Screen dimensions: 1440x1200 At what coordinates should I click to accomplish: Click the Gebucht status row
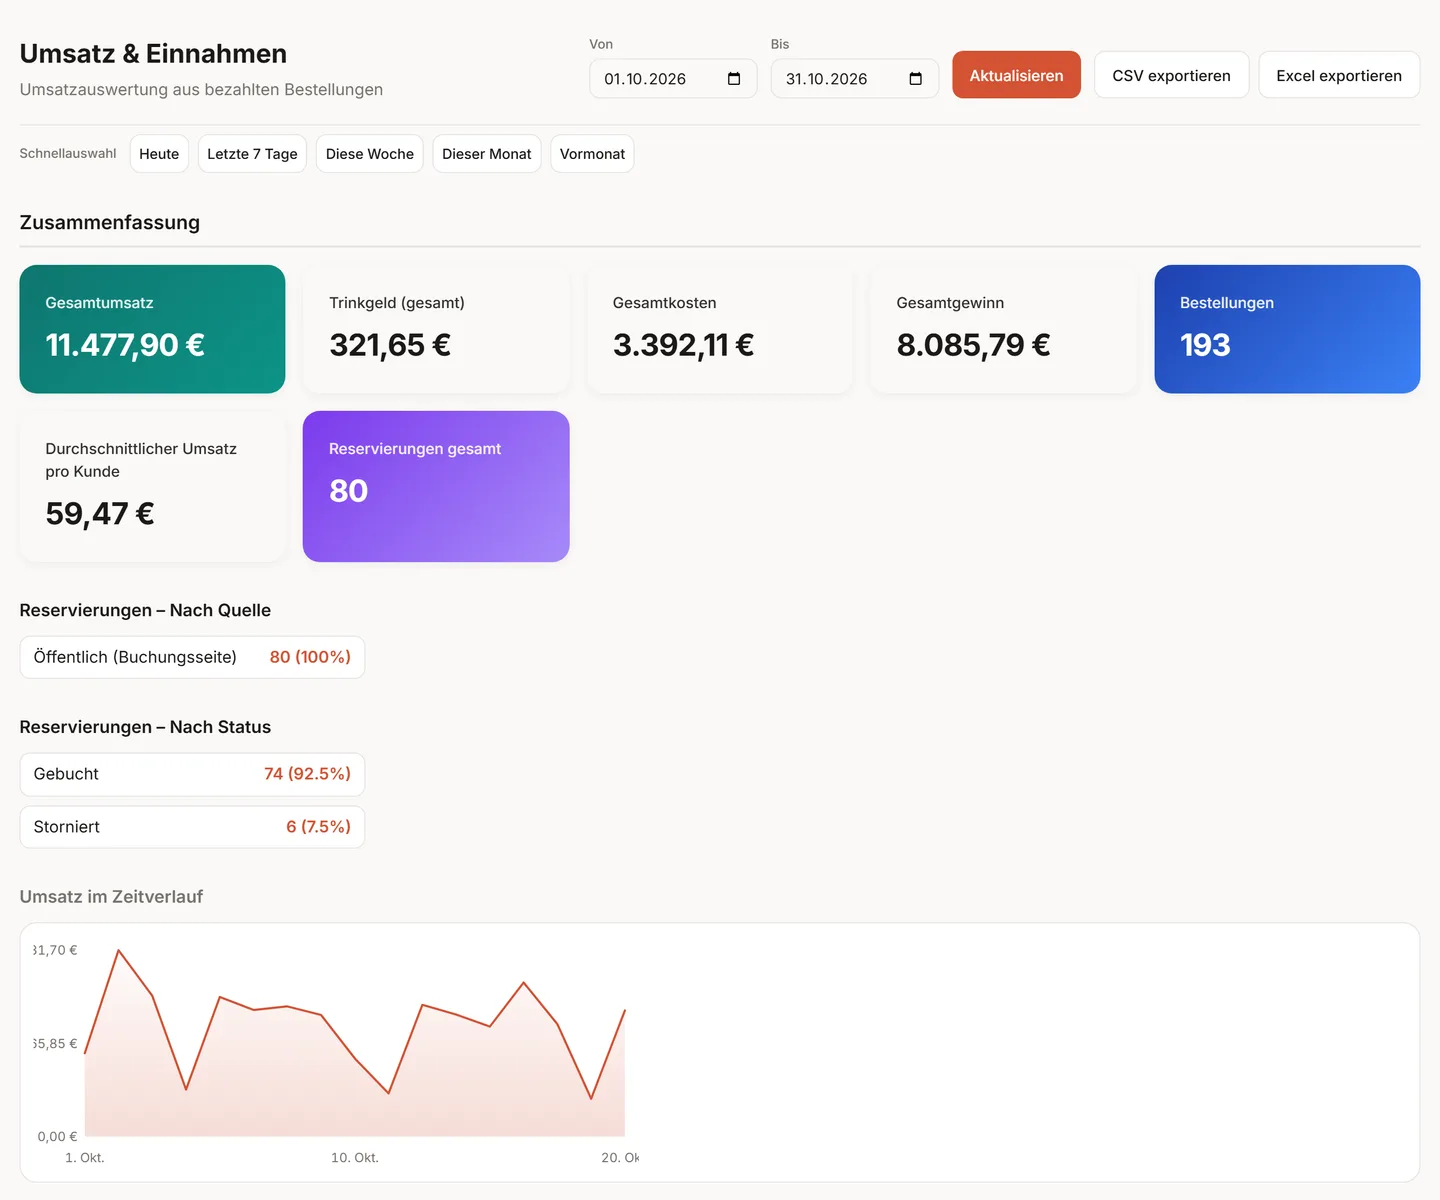click(192, 774)
